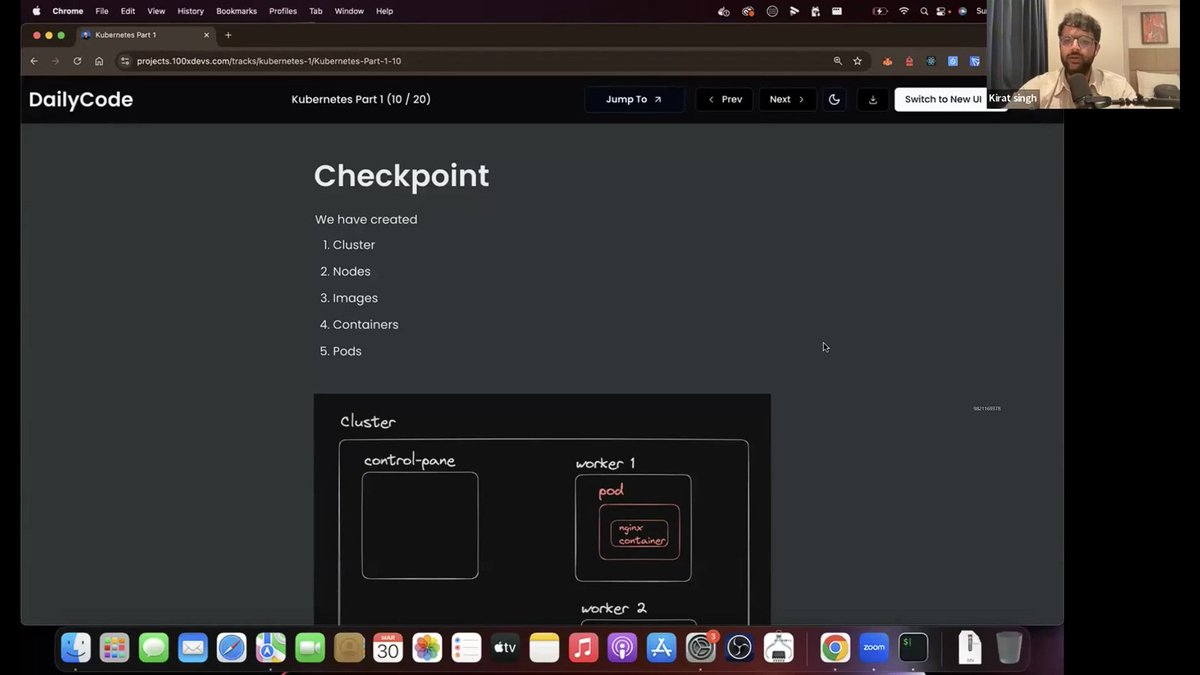Click Switch to New UI button

point(943,99)
